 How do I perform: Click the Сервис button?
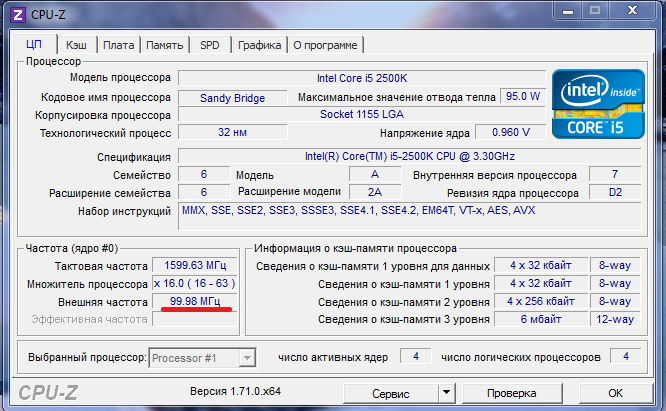click(390, 394)
